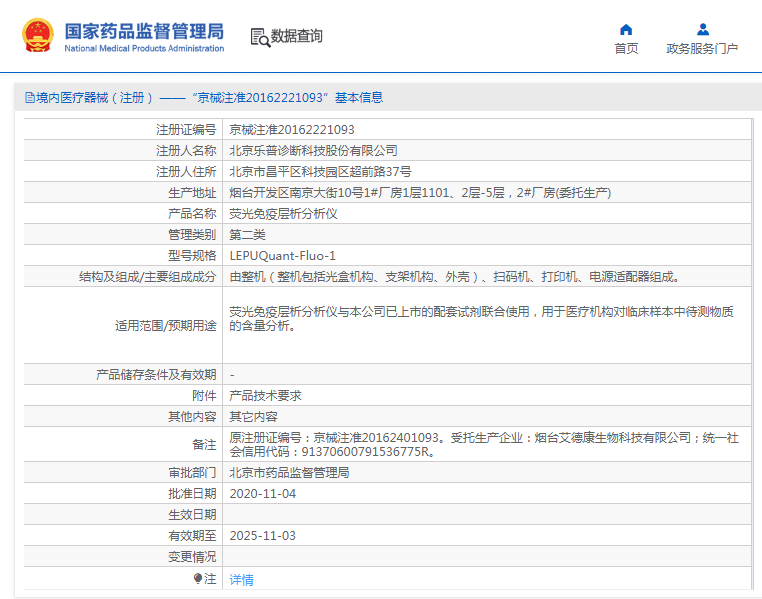
Task: Click the 审批部门 row label
Action: (x=192, y=472)
